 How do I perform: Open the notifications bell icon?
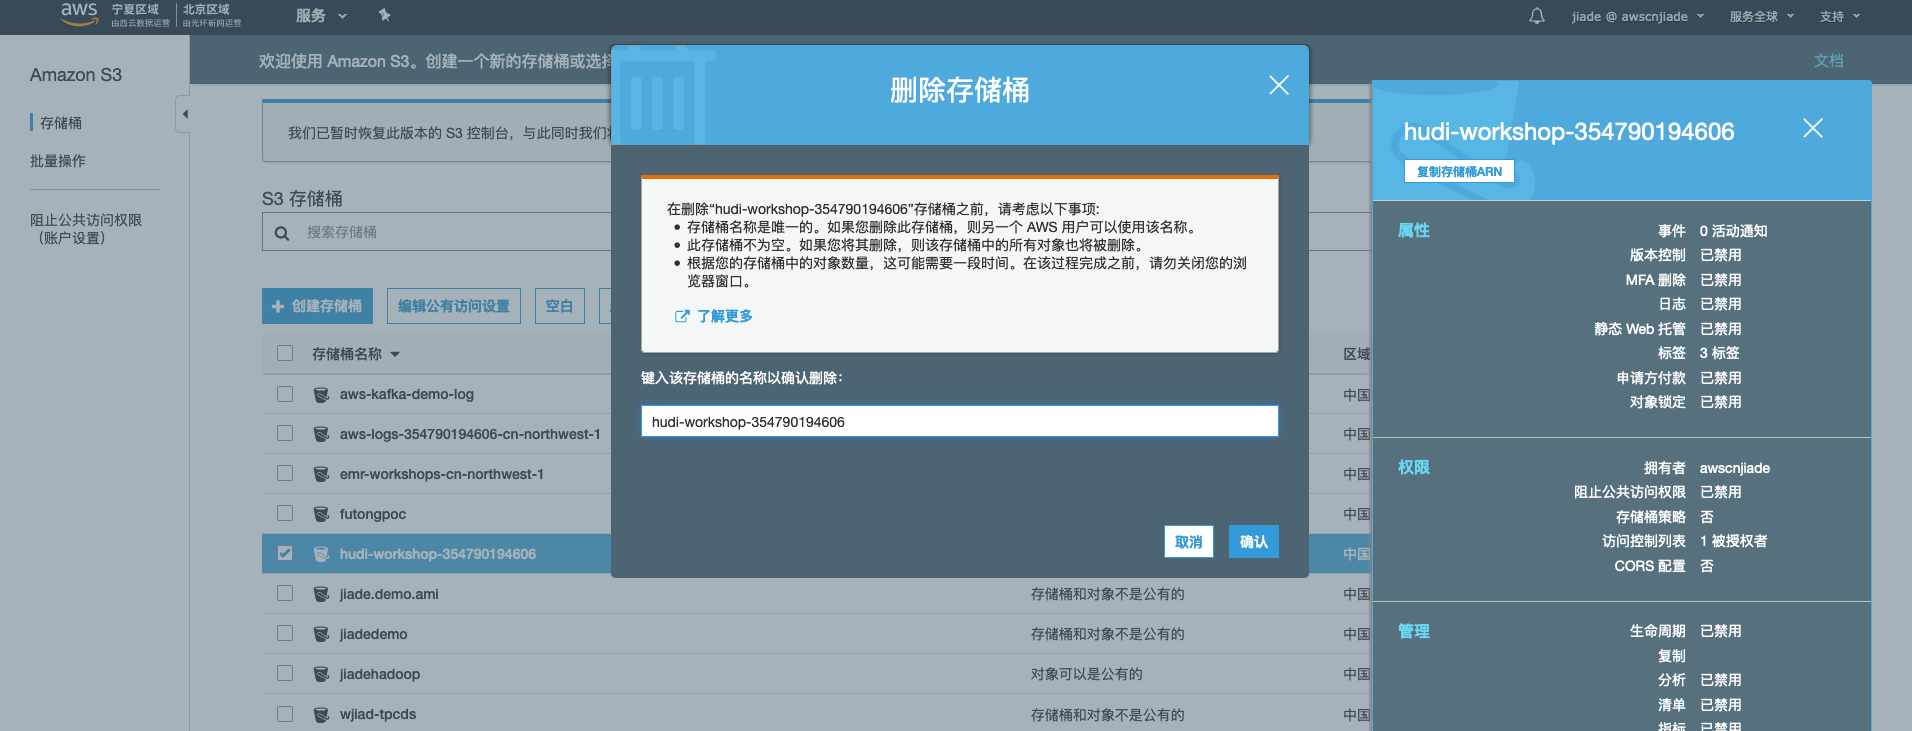coord(1537,16)
